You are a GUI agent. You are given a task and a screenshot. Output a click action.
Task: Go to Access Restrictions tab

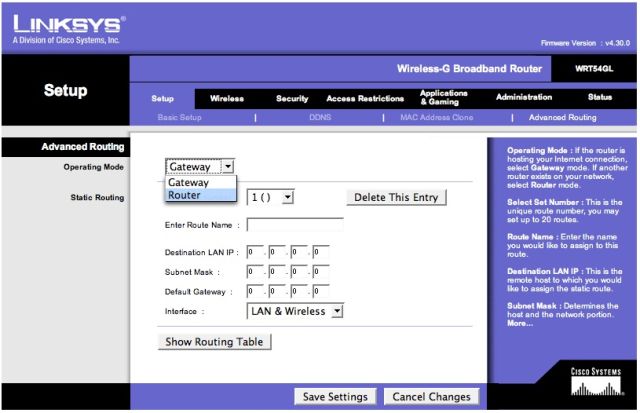coord(365,98)
